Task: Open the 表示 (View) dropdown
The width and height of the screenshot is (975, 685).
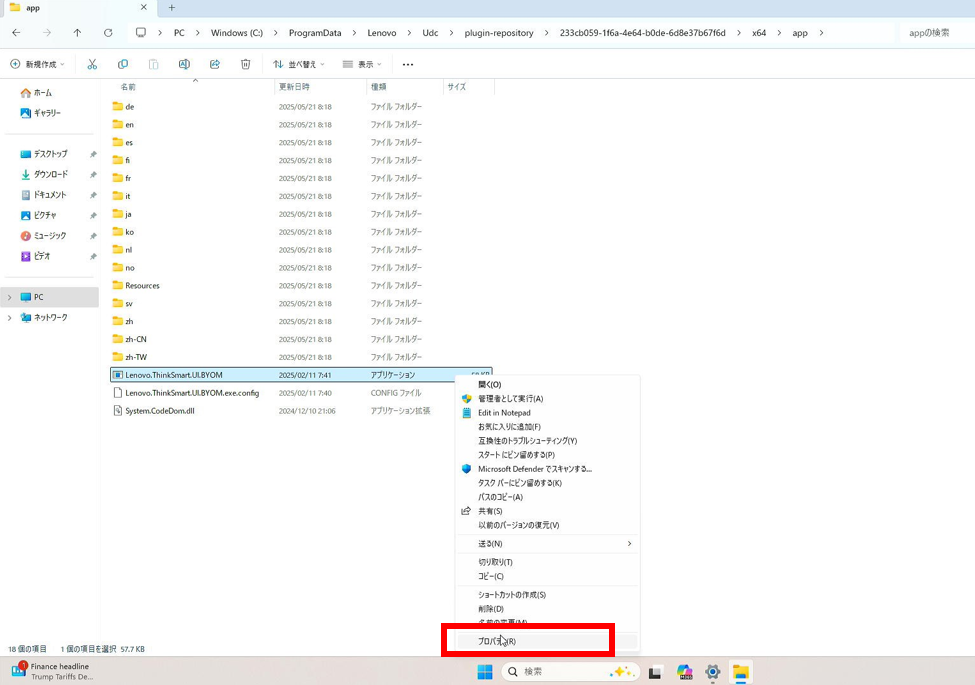Action: point(362,64)
